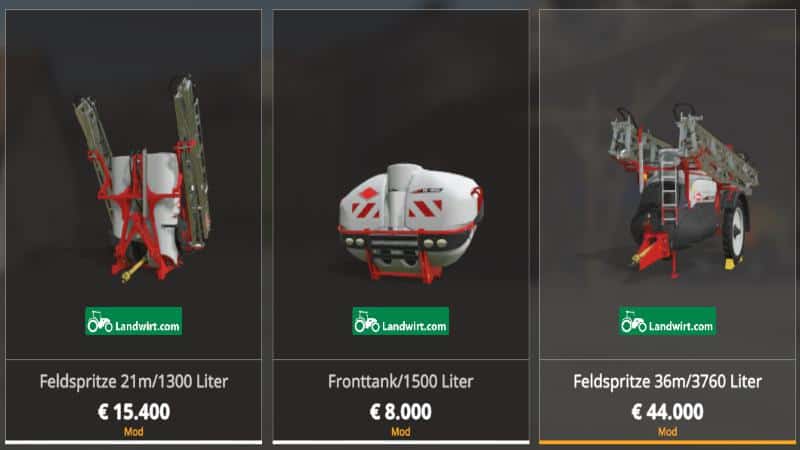Screen dimensions: 800x450
Task: Click orange selection bar under 36m sprayer card
Action: pos(667,442)
